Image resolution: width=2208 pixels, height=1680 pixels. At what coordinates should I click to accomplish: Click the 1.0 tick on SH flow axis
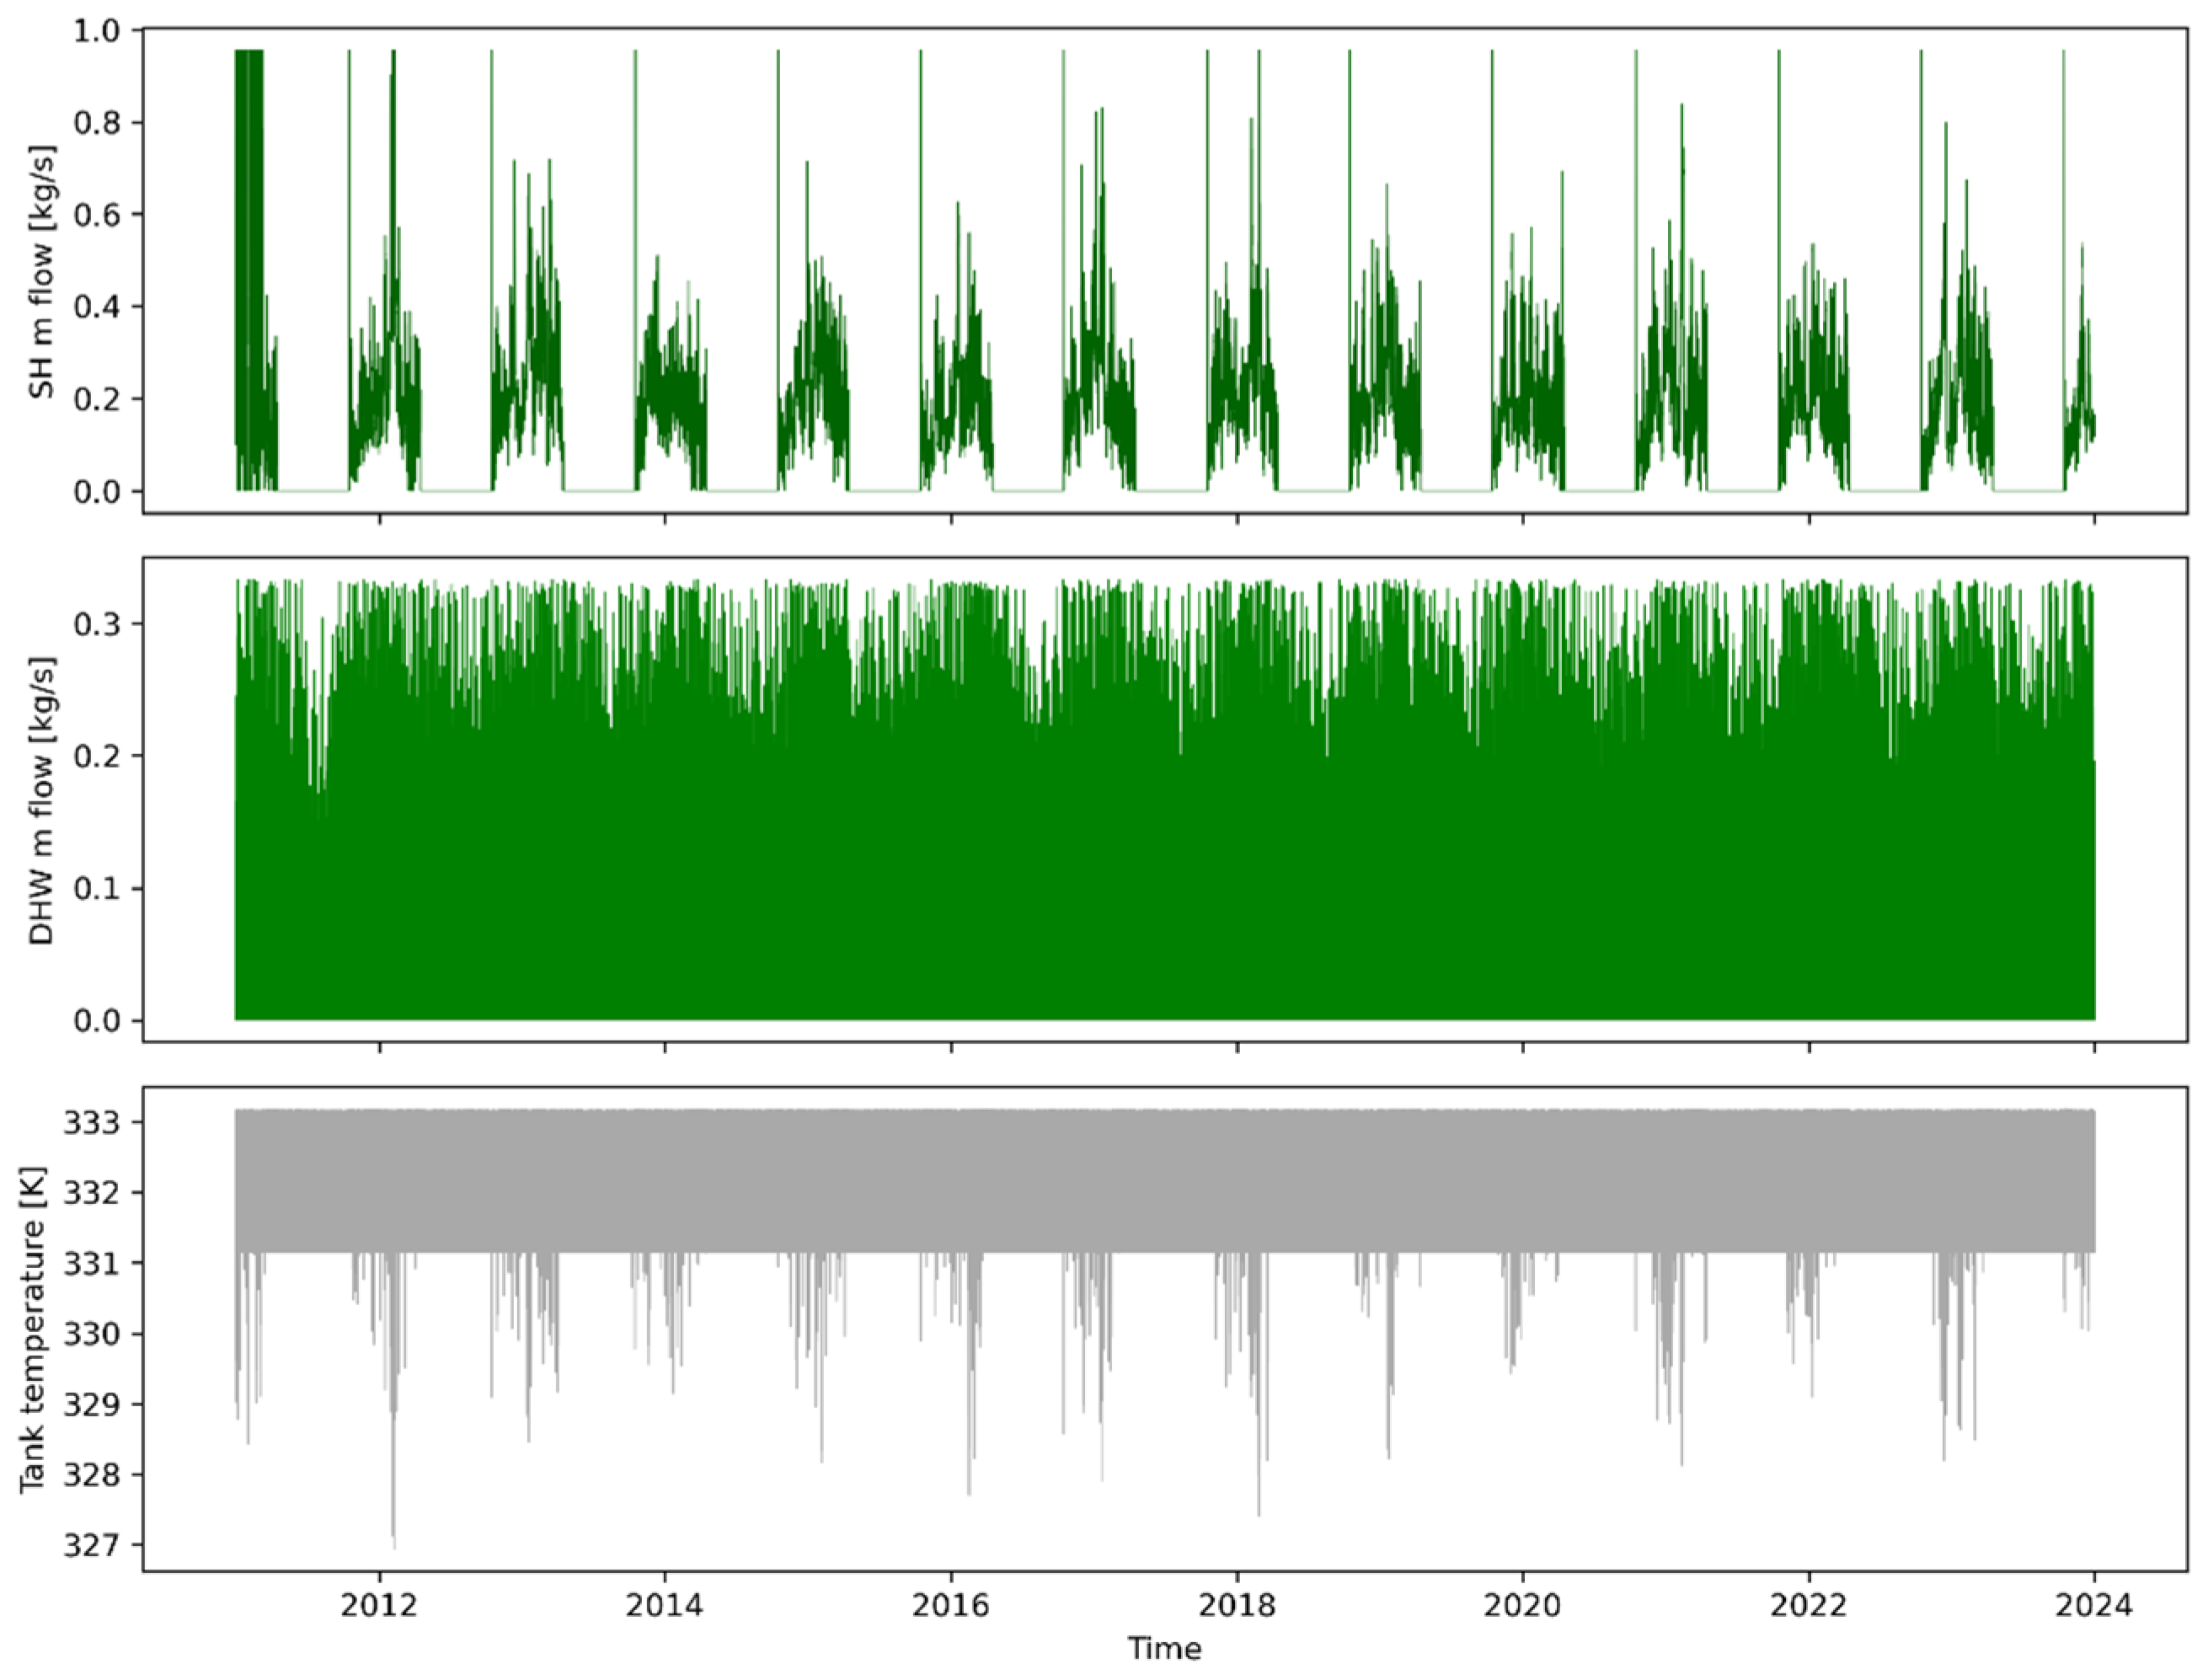coord(95,31)
